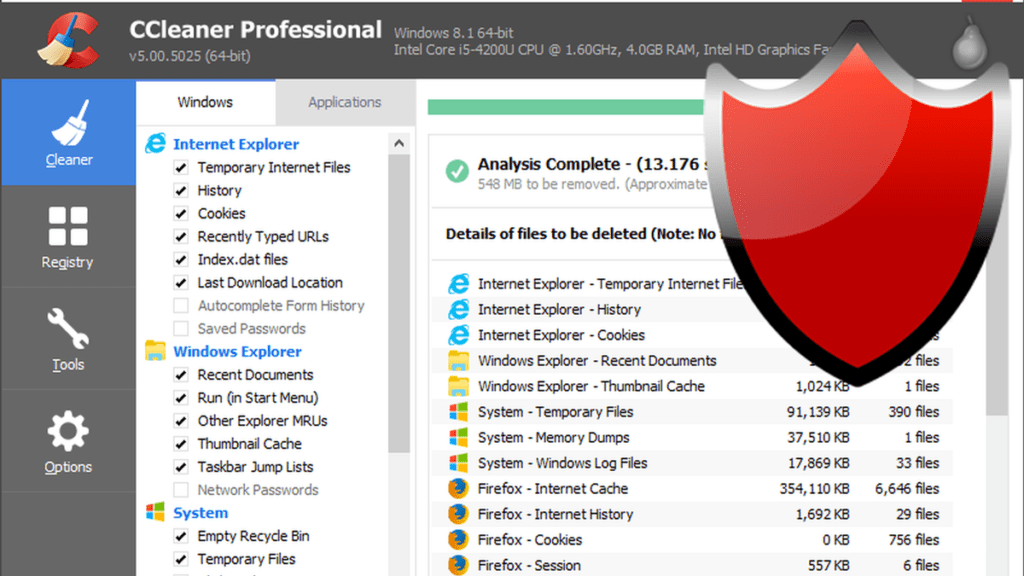Expand the System section header
Image resolution: width=1024 pixels, height=576 pixels.
click(x=200, y=513)
